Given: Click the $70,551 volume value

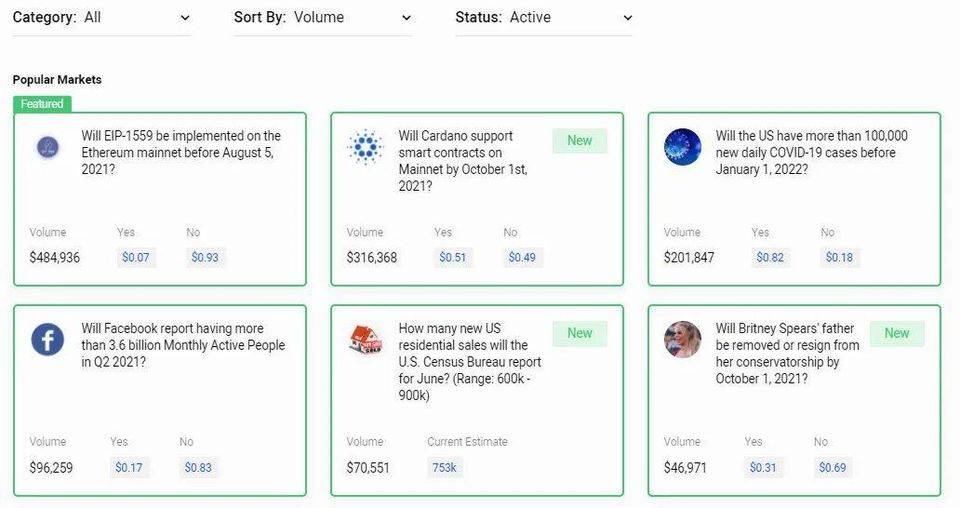Looking at the screenshot, I should click(x=368, y=468).
